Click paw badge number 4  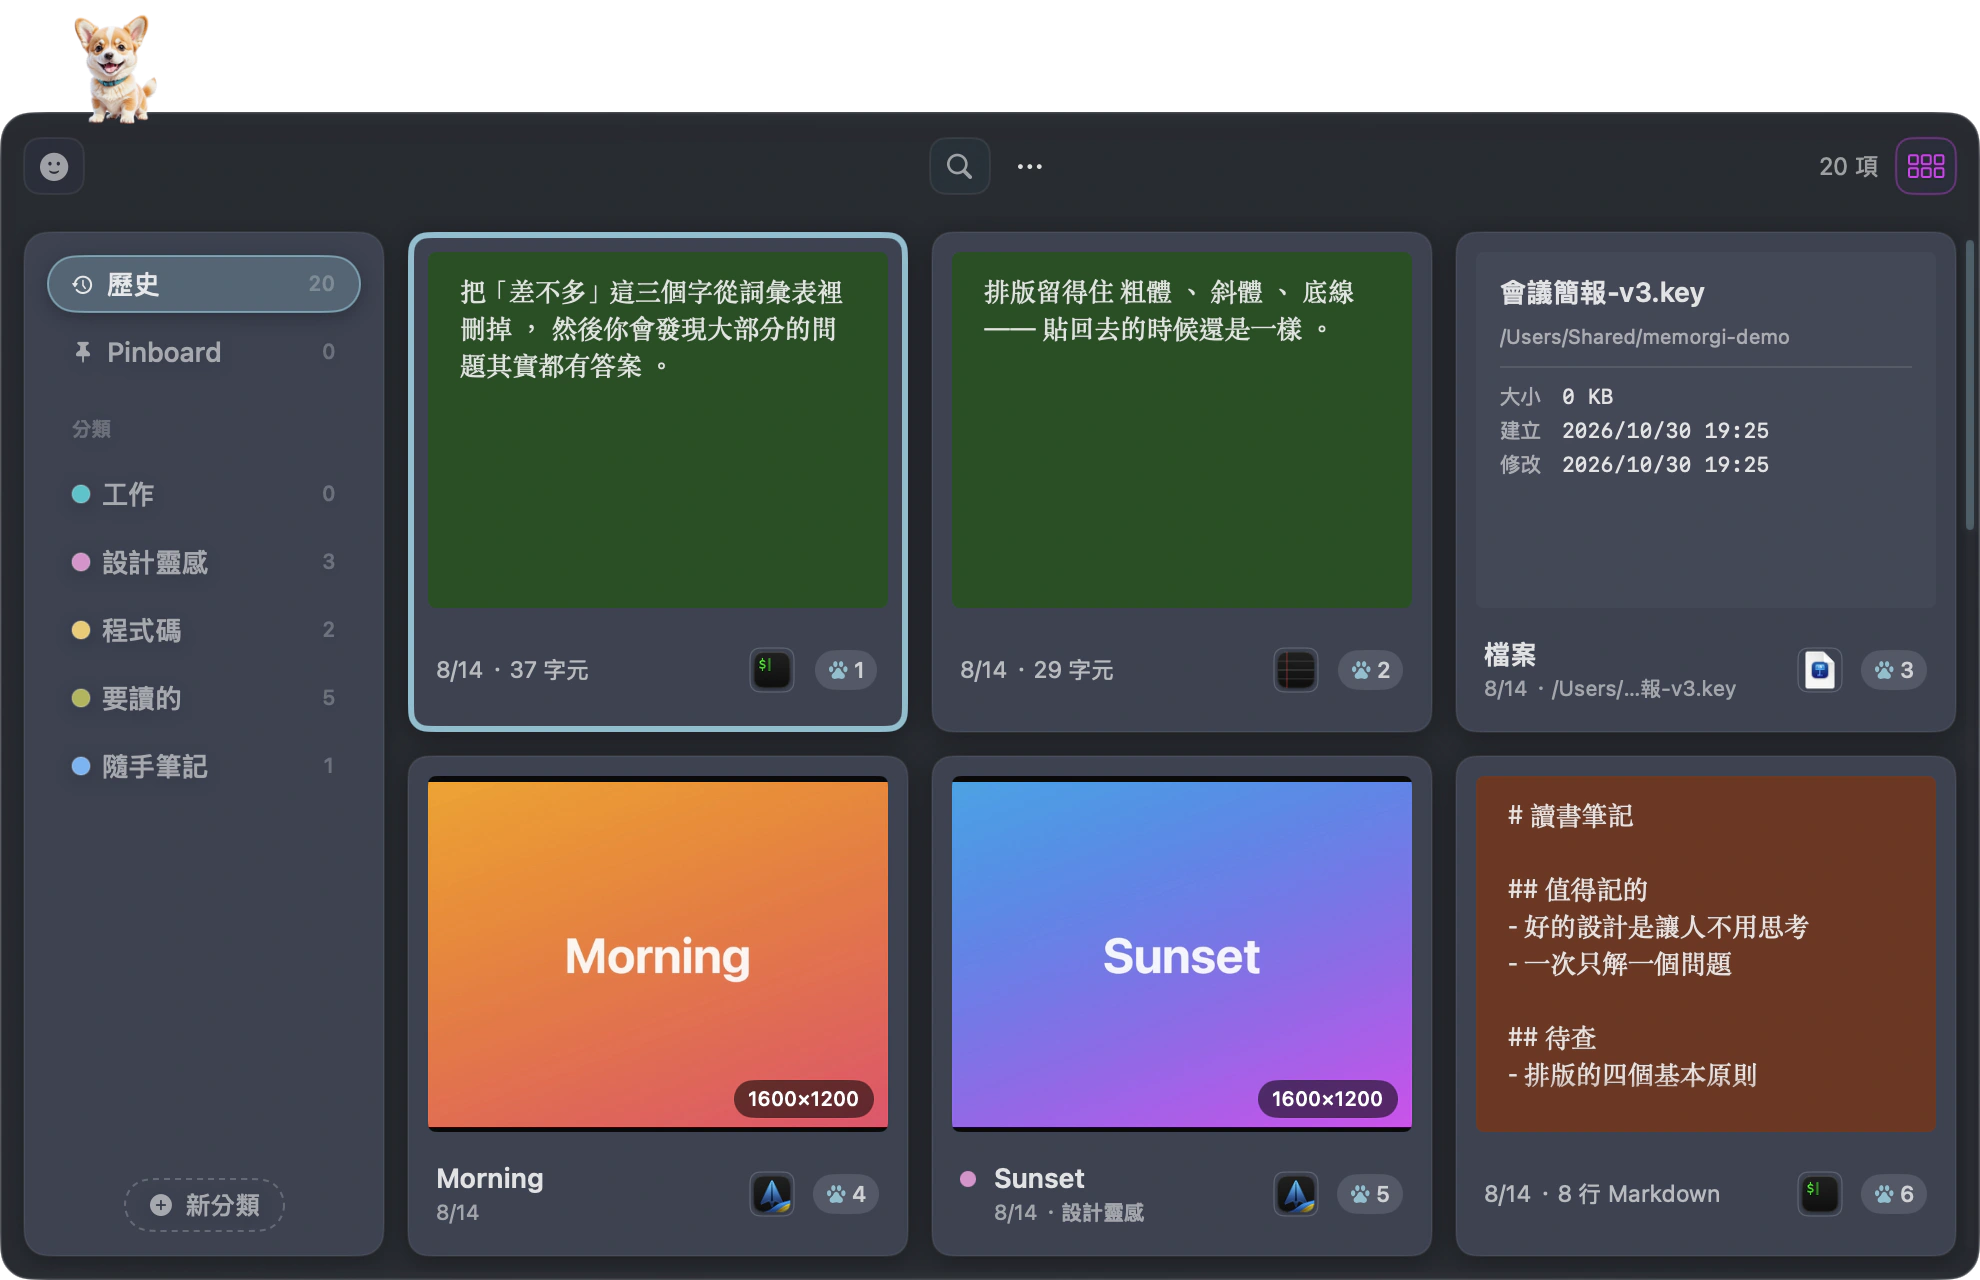coord(846,1194)
